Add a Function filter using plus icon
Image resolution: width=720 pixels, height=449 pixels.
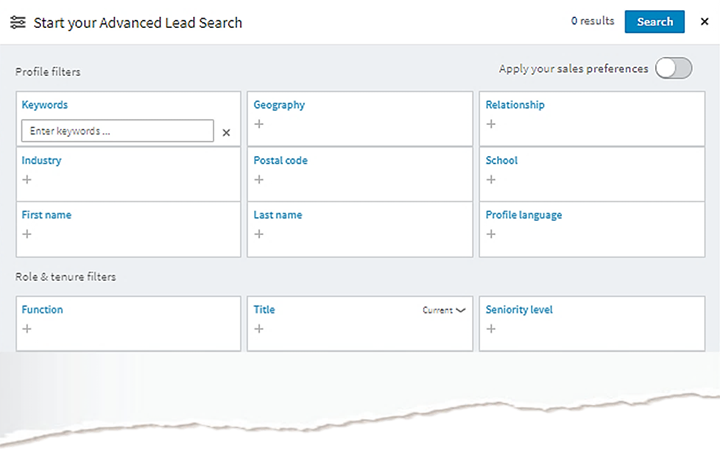coord(27,329)
